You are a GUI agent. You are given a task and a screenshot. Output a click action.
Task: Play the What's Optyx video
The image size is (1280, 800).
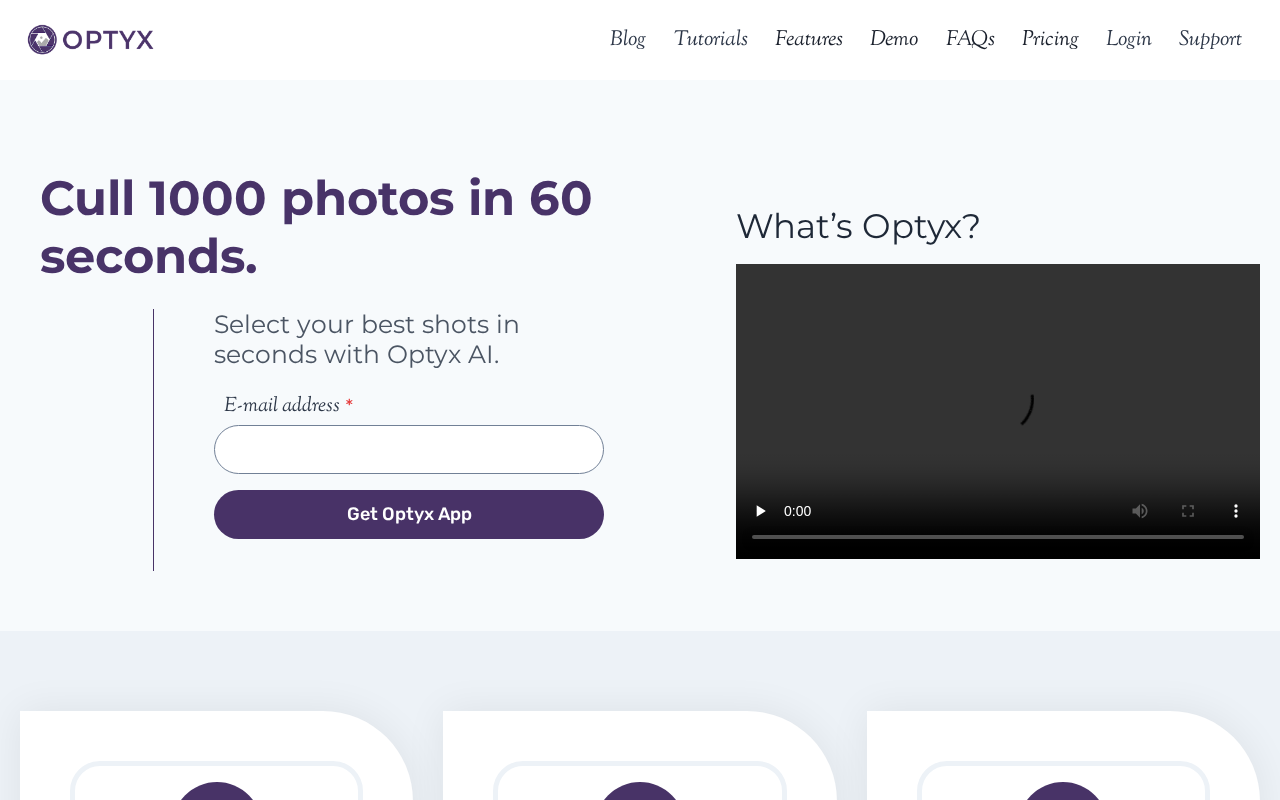click(760, 511)
